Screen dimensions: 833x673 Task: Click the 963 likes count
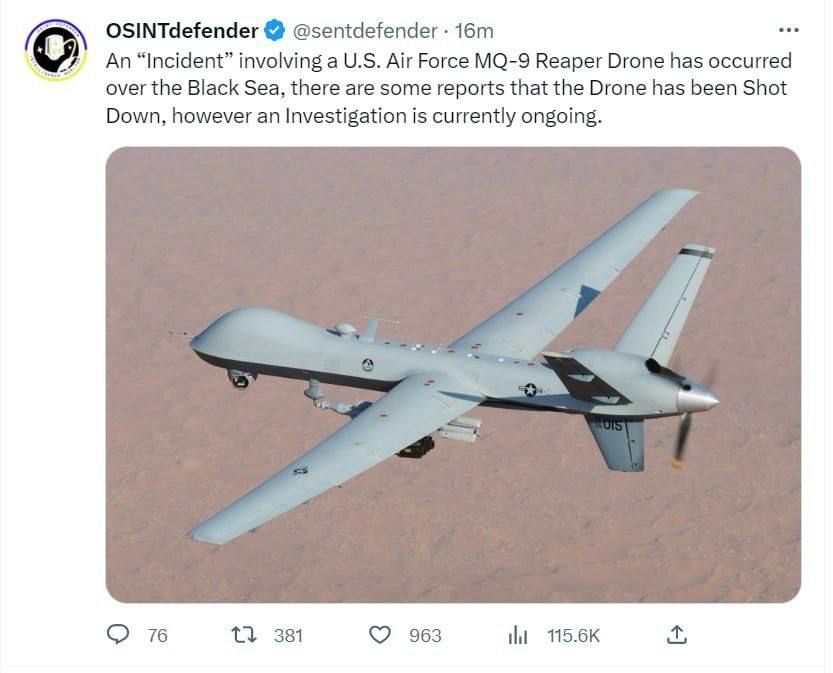[x=425, y=635]
